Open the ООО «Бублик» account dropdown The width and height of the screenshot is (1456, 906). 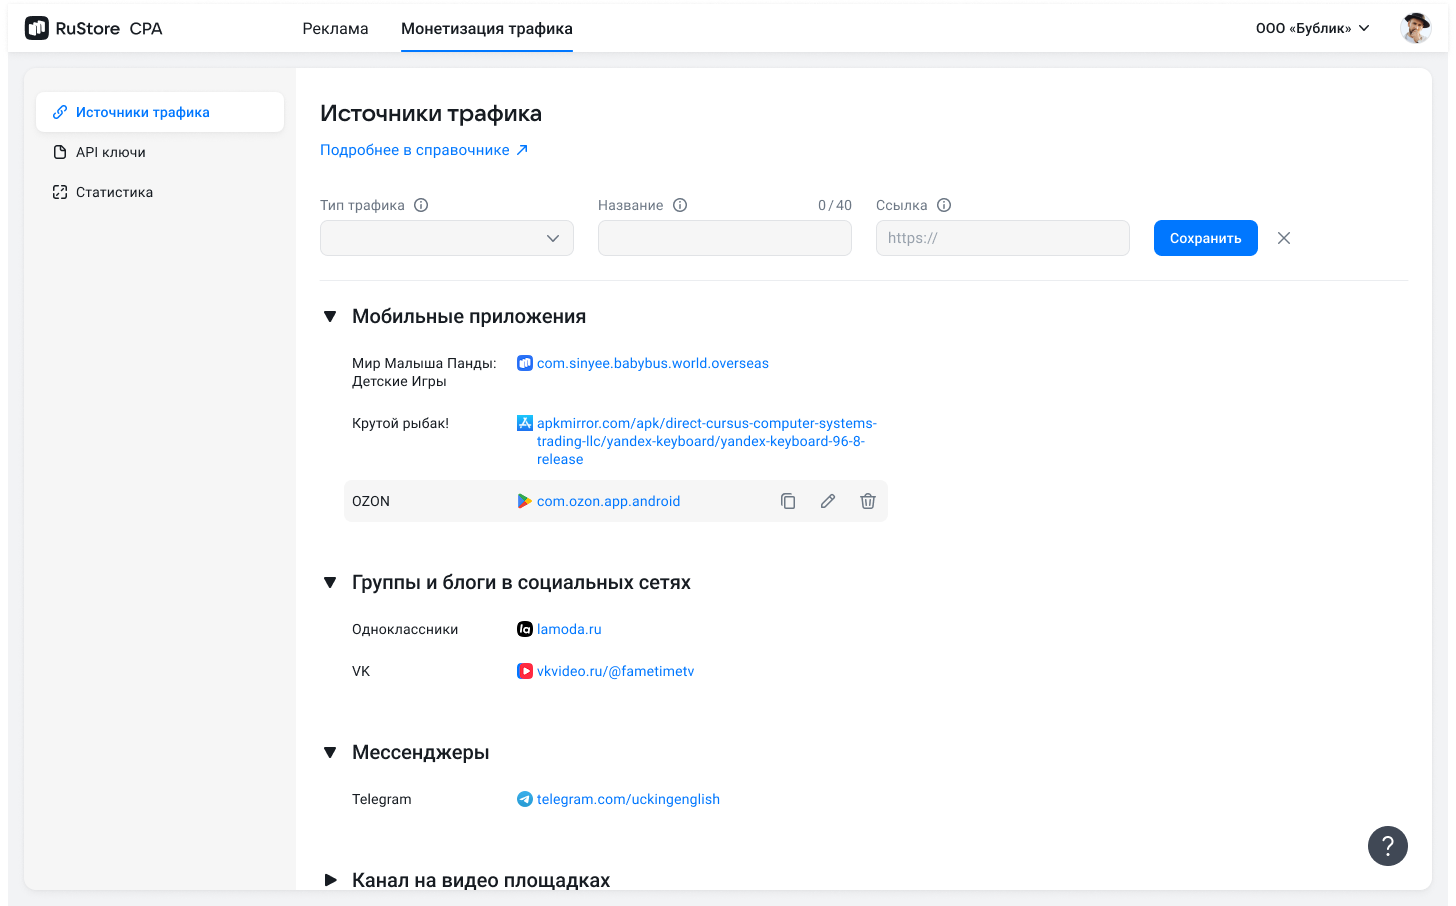coord(1312,28)
